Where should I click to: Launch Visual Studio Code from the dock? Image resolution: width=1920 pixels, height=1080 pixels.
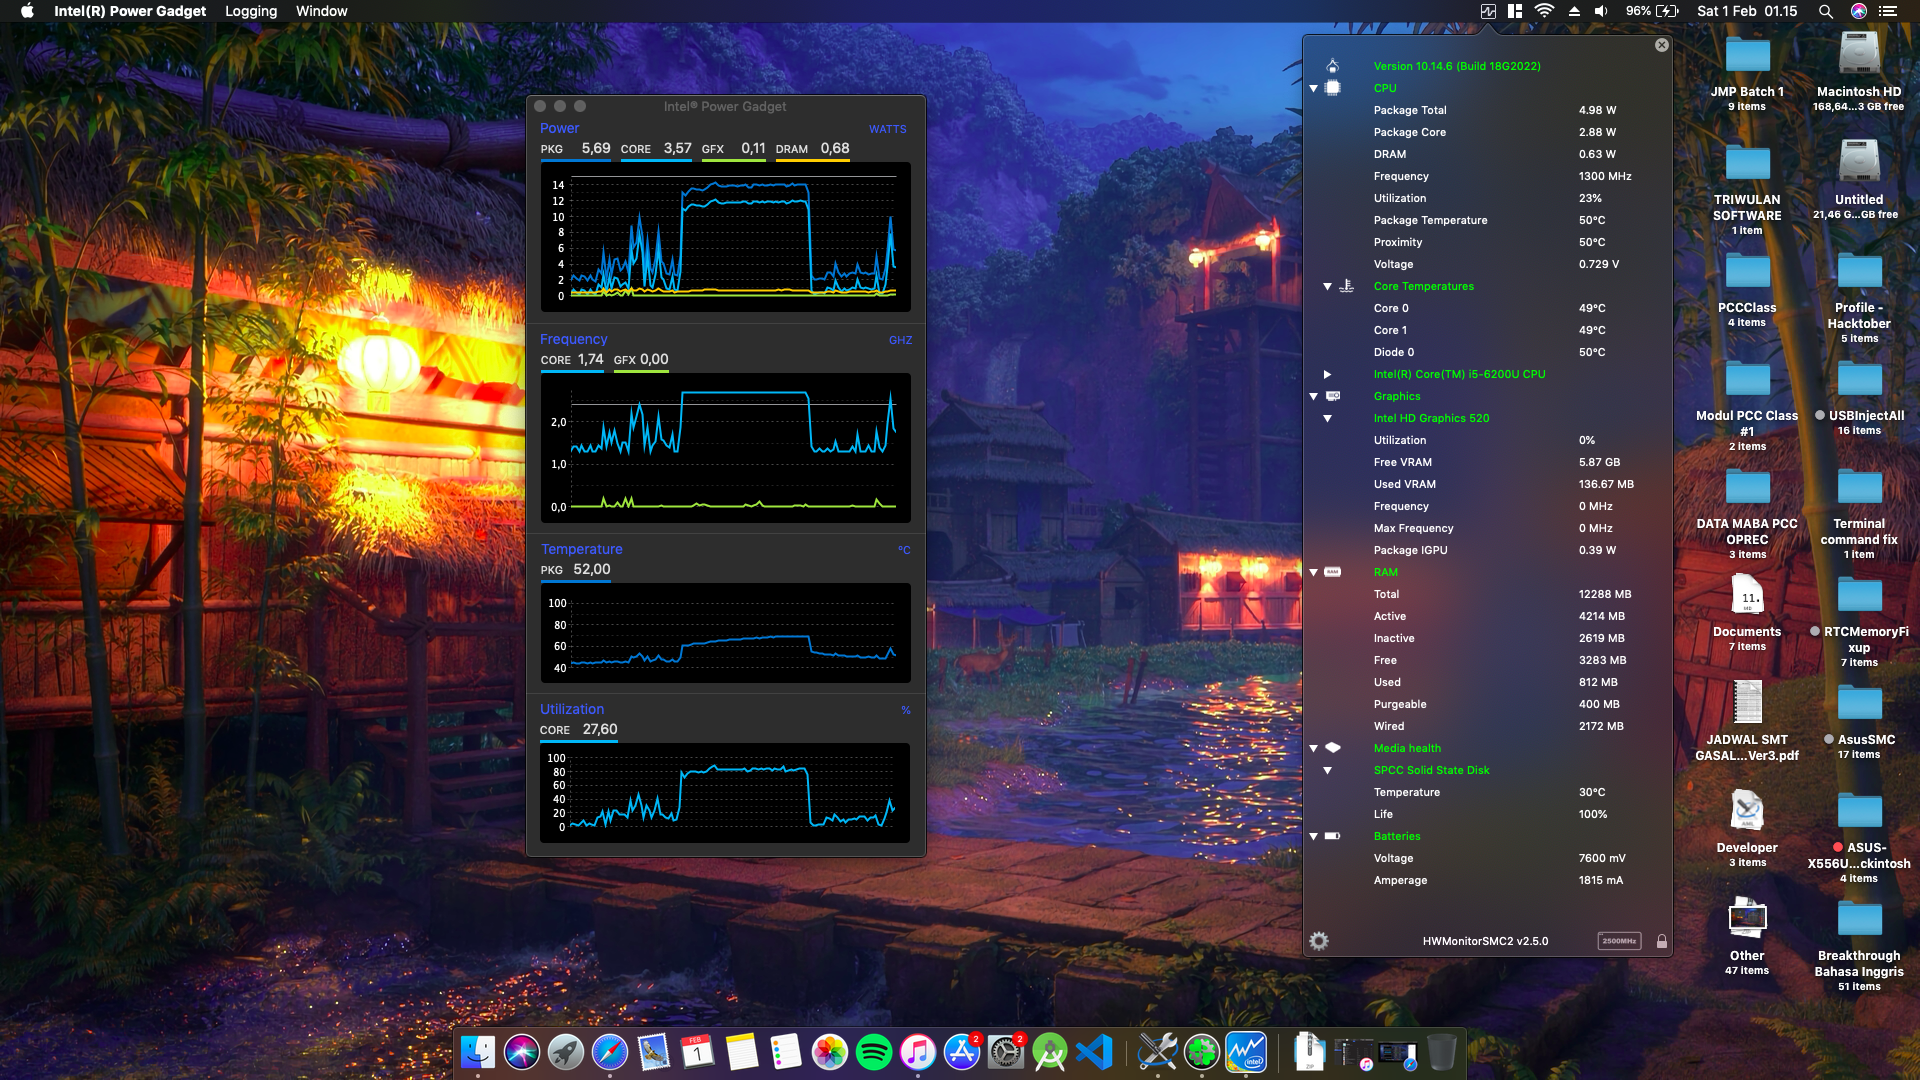coord(1095,1052)
